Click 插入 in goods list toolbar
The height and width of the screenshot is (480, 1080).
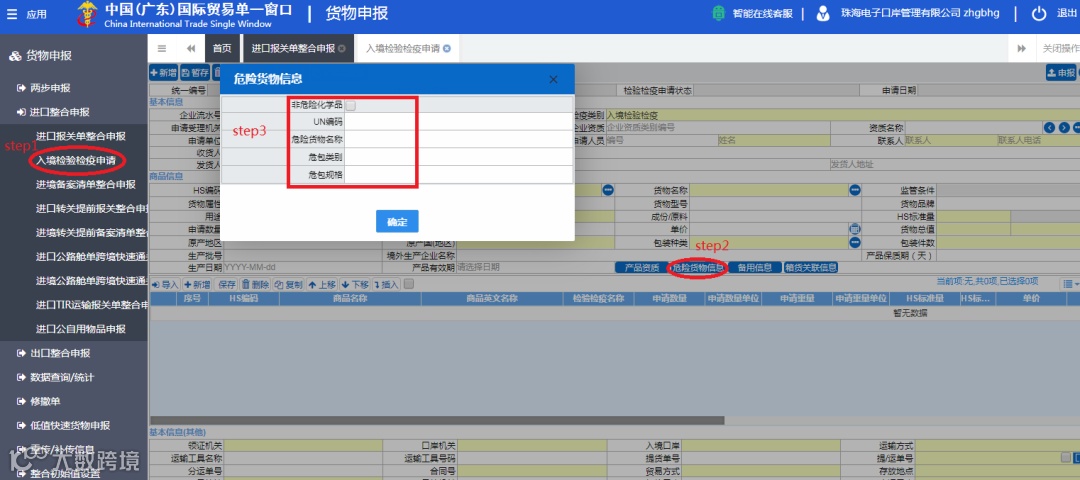pyautogui.click(x=386, y=284)
